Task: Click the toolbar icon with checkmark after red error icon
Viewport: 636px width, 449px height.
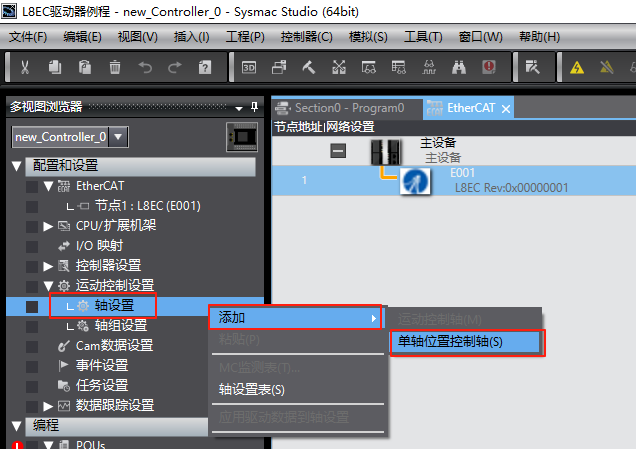Action: click(x=533, y=67)
